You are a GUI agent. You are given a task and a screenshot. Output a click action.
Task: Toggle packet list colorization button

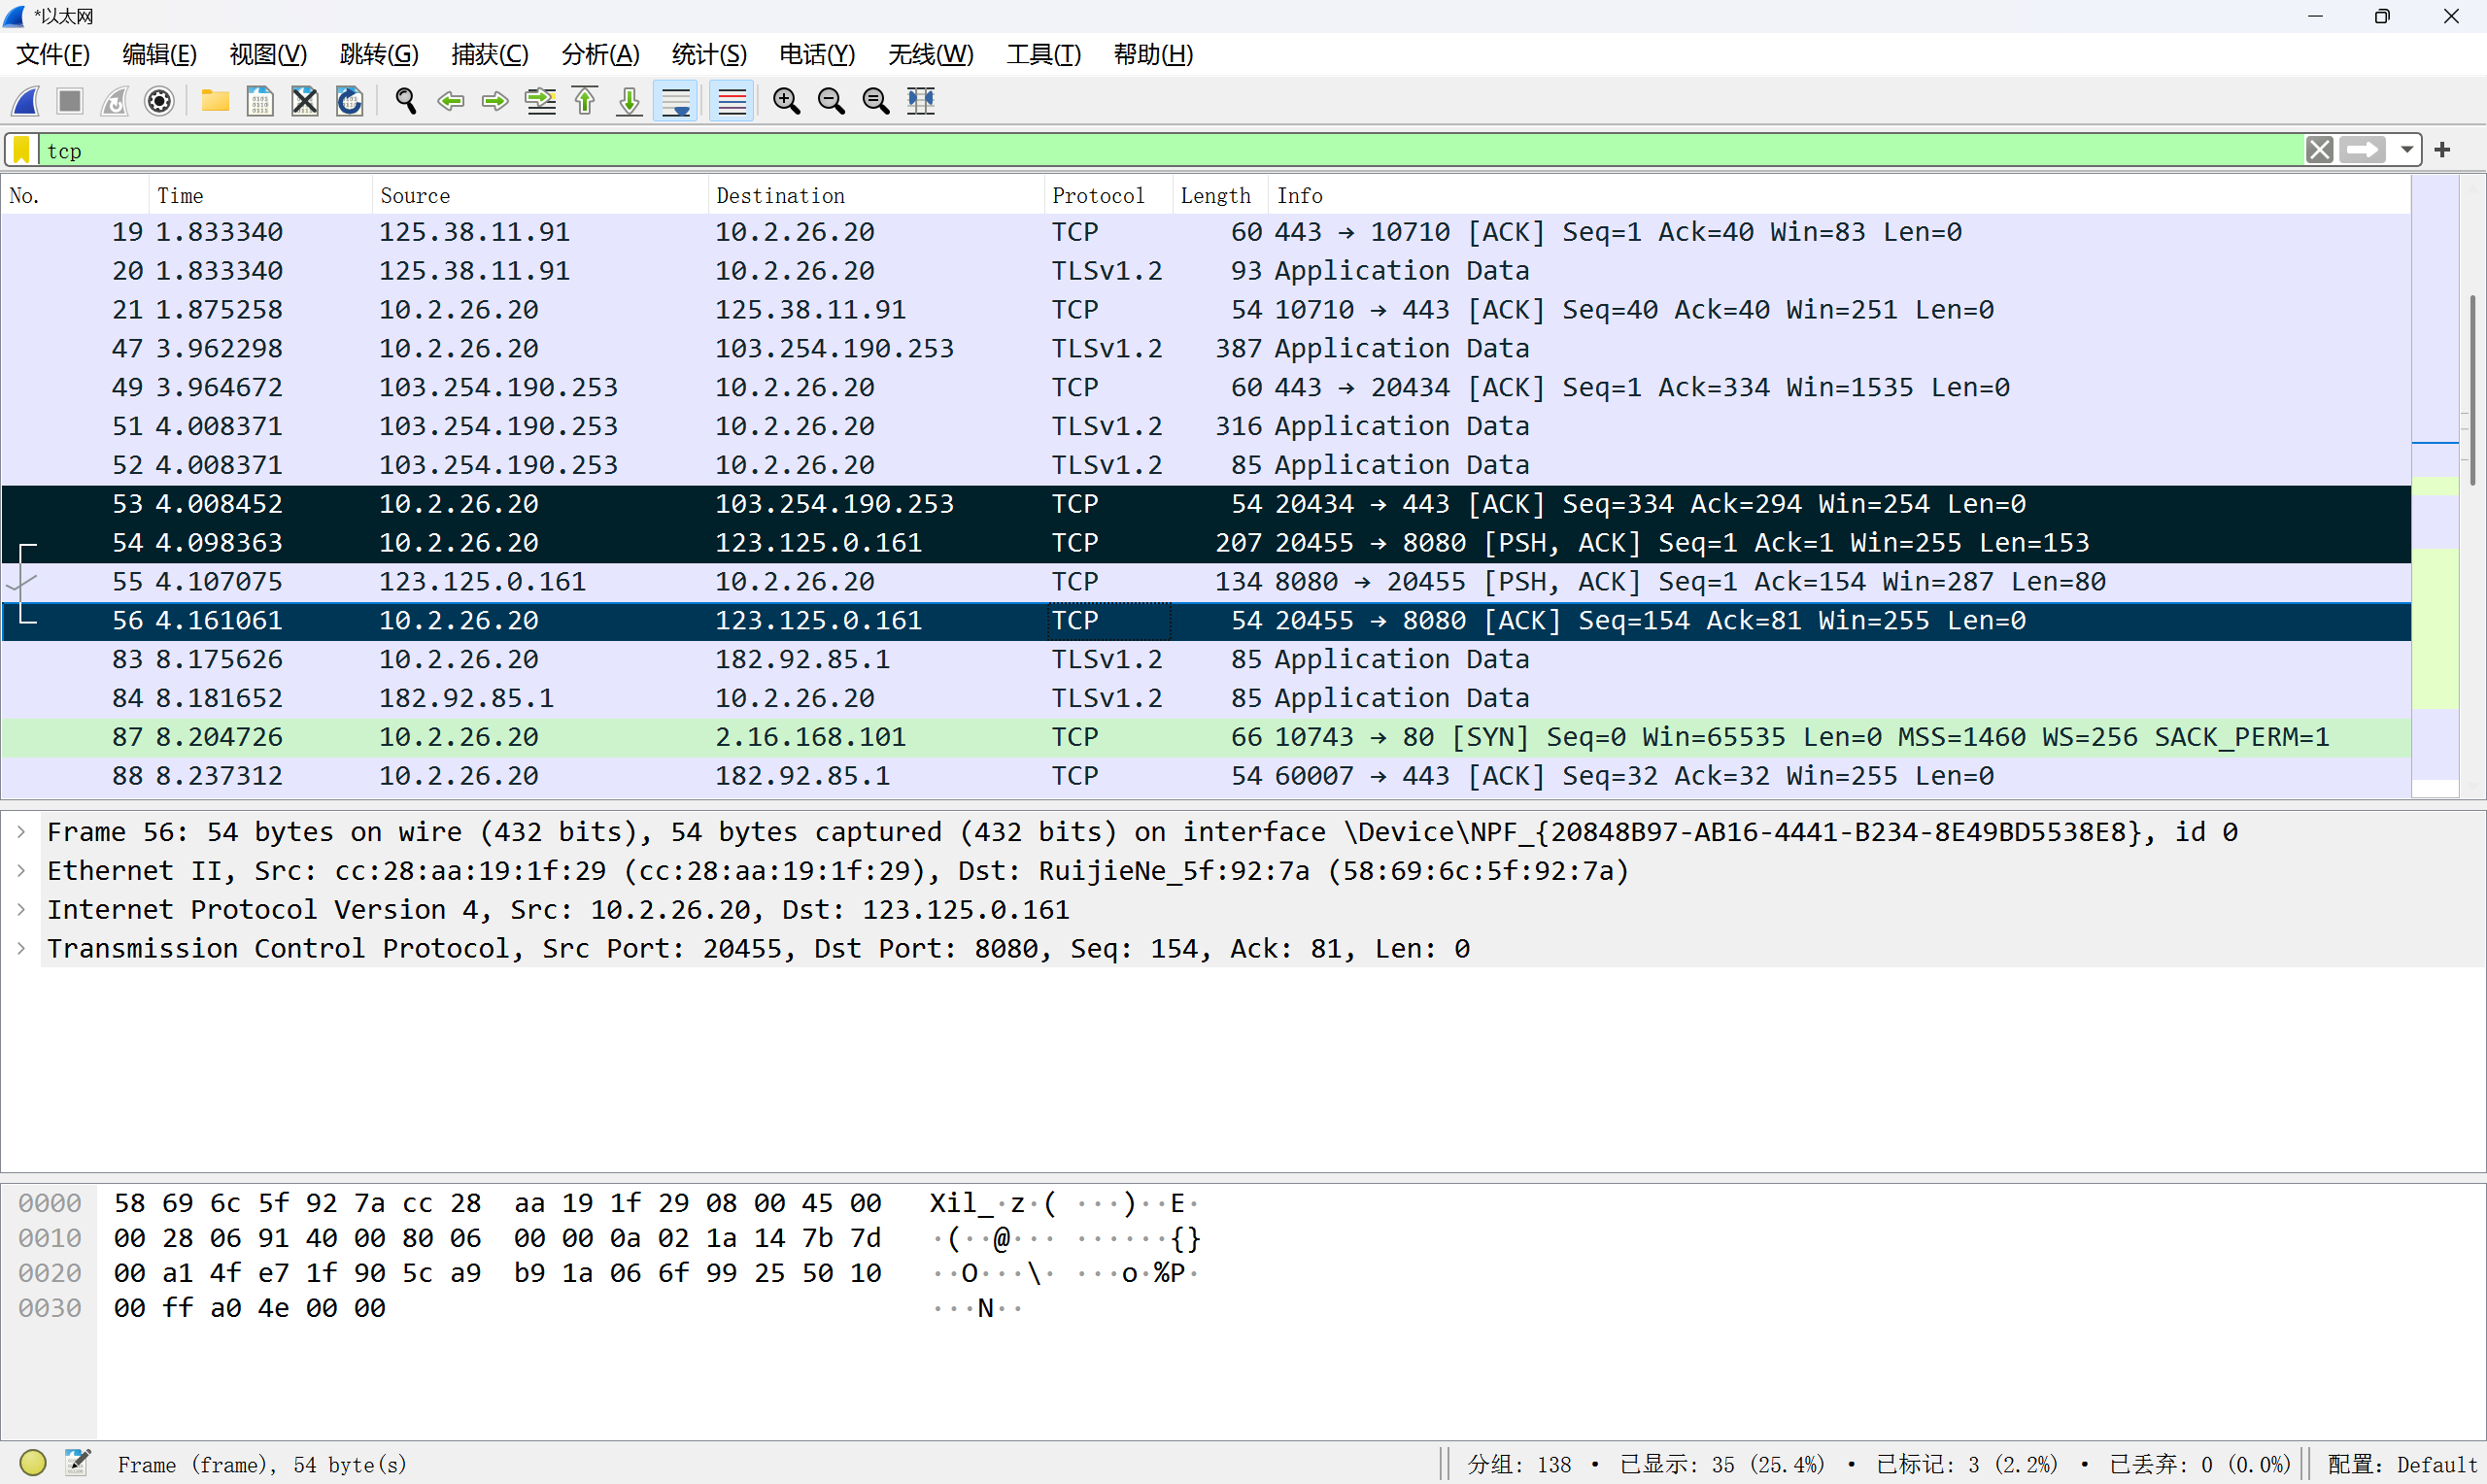pyautogui.click(x=732, y=101)
